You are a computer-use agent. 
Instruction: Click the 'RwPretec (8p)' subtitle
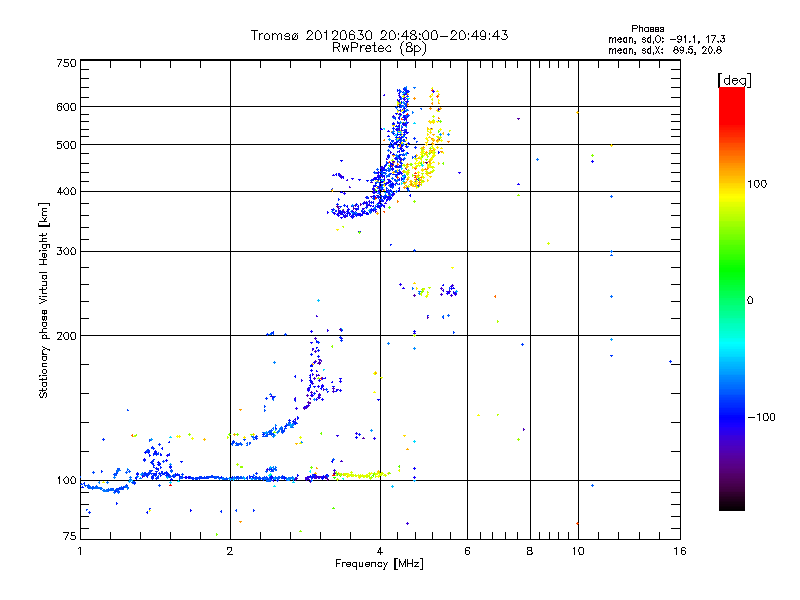[x=379, y=48]
